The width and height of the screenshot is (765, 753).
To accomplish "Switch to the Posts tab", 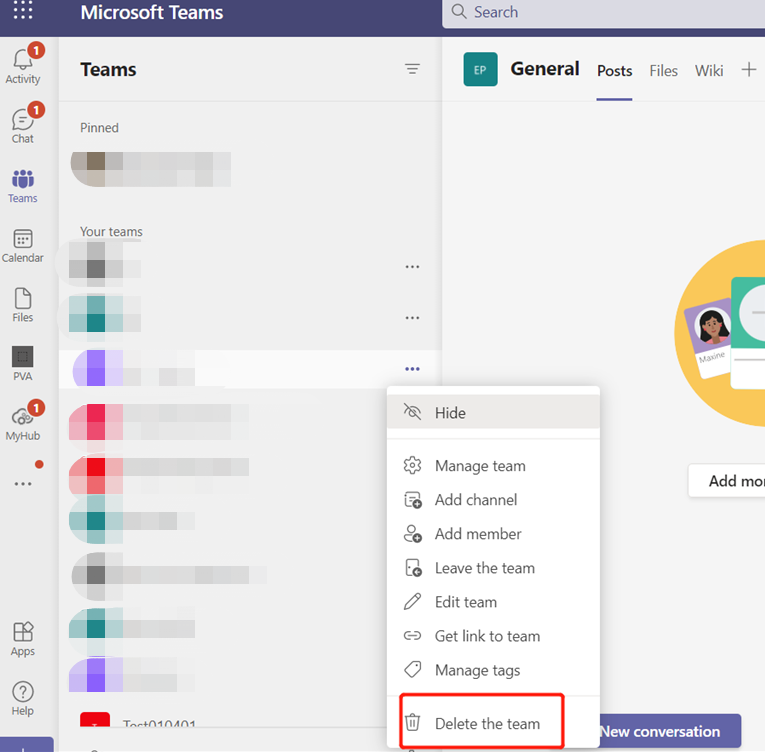I will coord(614,71).
